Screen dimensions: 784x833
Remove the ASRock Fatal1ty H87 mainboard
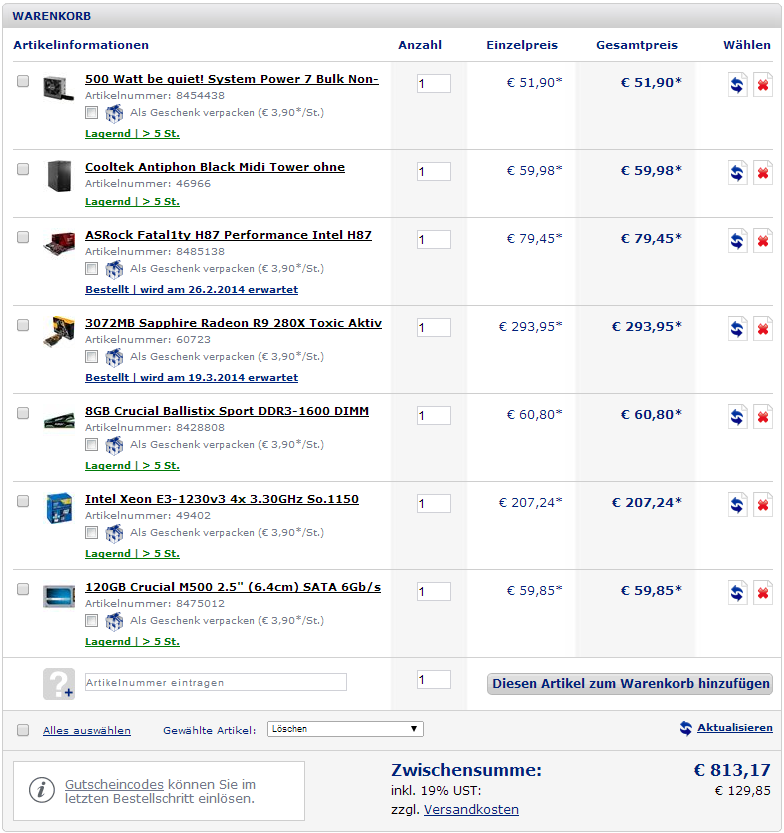763,241
